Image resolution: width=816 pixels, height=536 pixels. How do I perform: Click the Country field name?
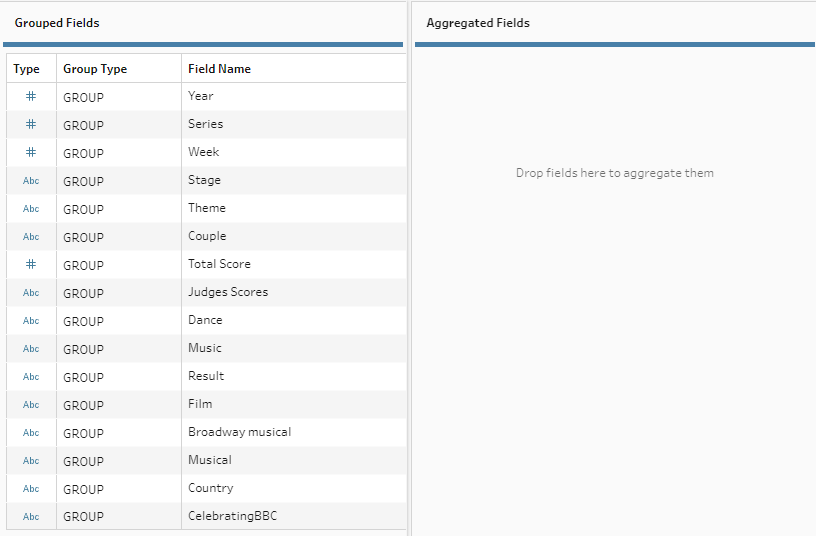(210, 488)
